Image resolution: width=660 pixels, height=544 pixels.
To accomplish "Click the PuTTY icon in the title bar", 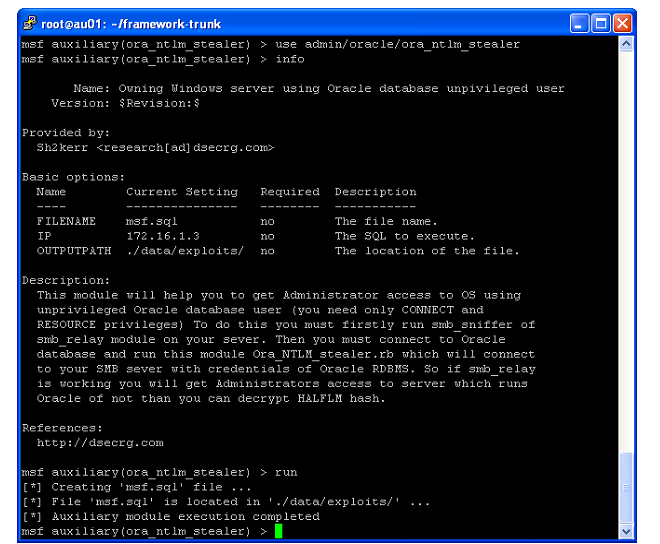I will [30, 23].
